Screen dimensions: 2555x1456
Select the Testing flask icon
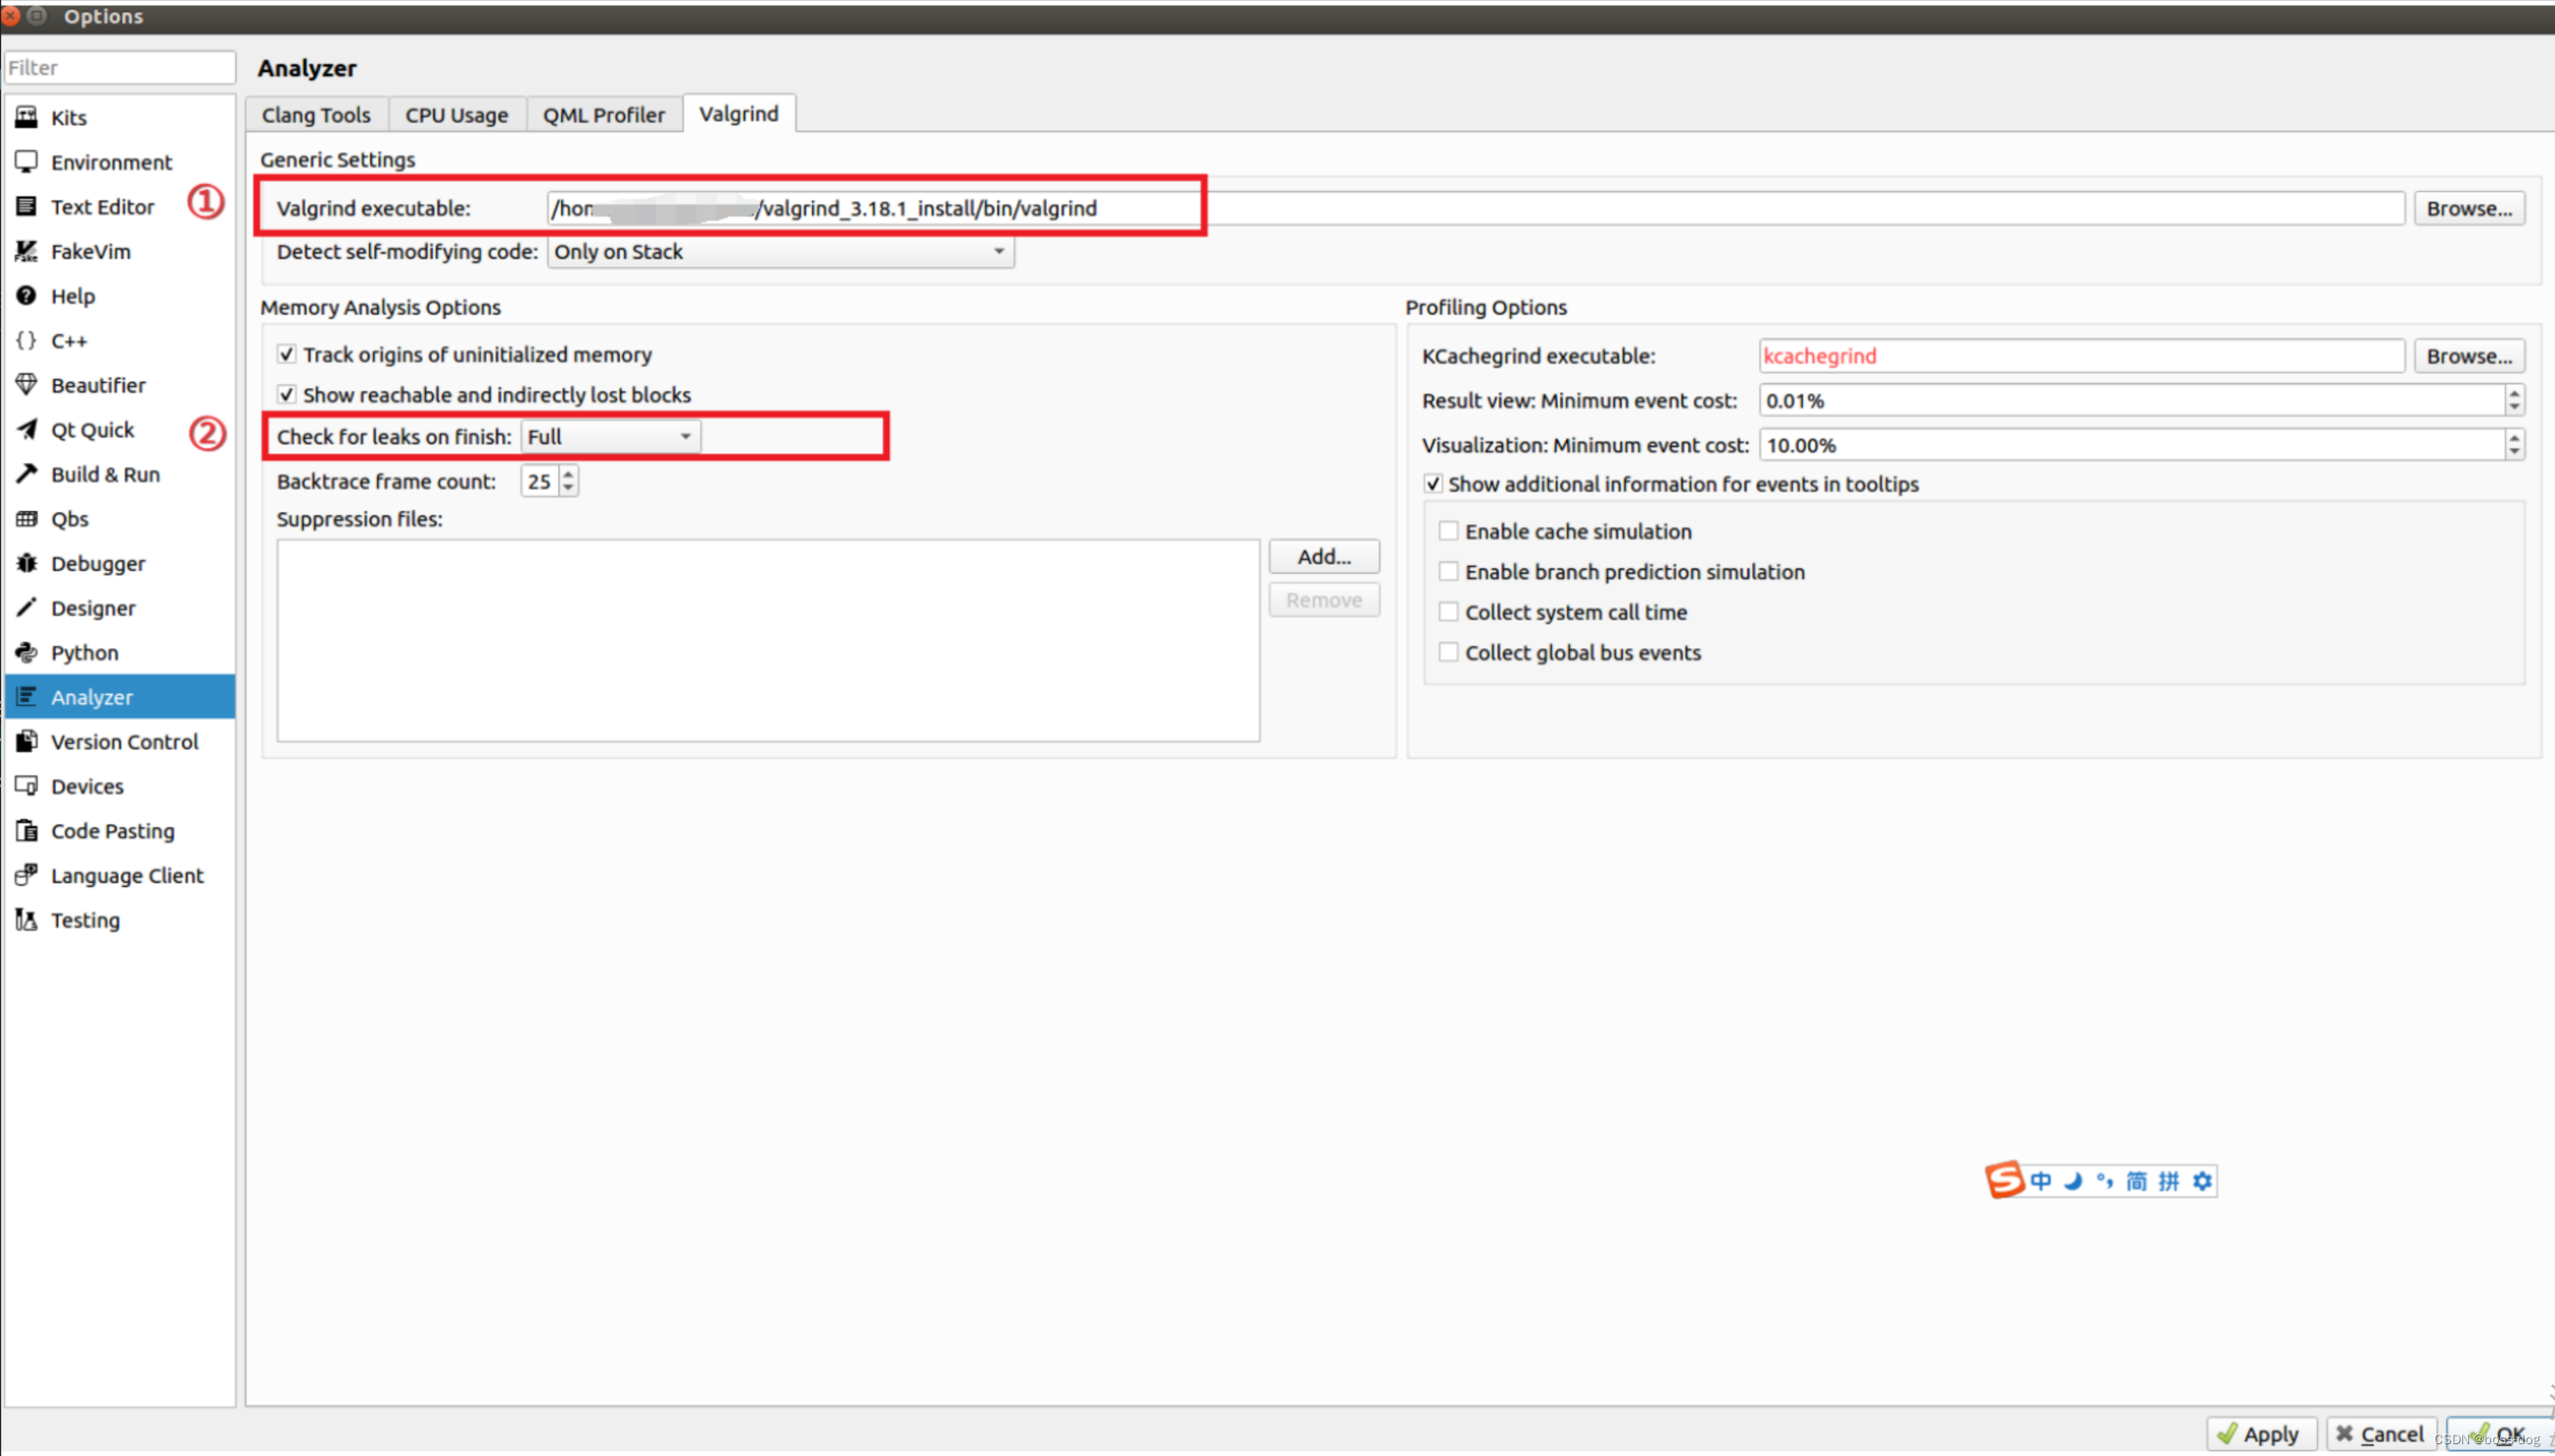[26, 919]
